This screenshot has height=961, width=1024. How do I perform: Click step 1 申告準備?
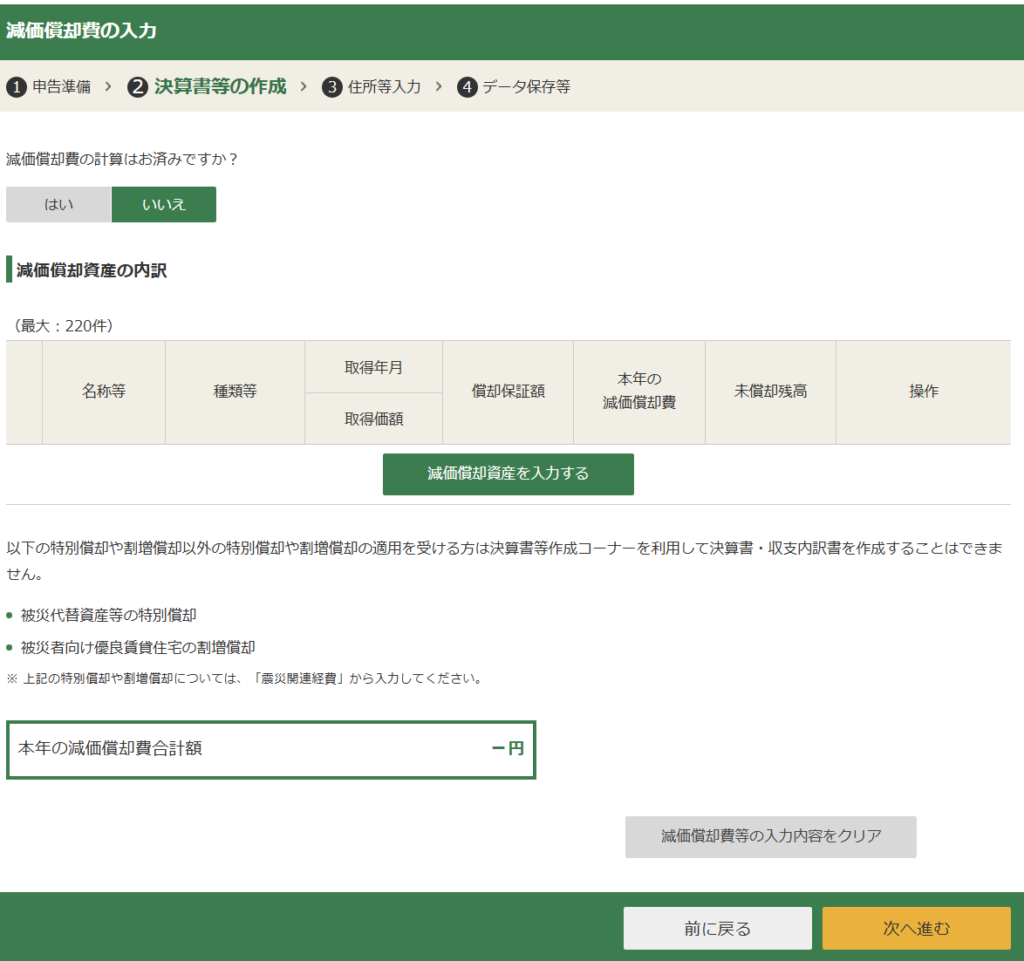(49, 86)
